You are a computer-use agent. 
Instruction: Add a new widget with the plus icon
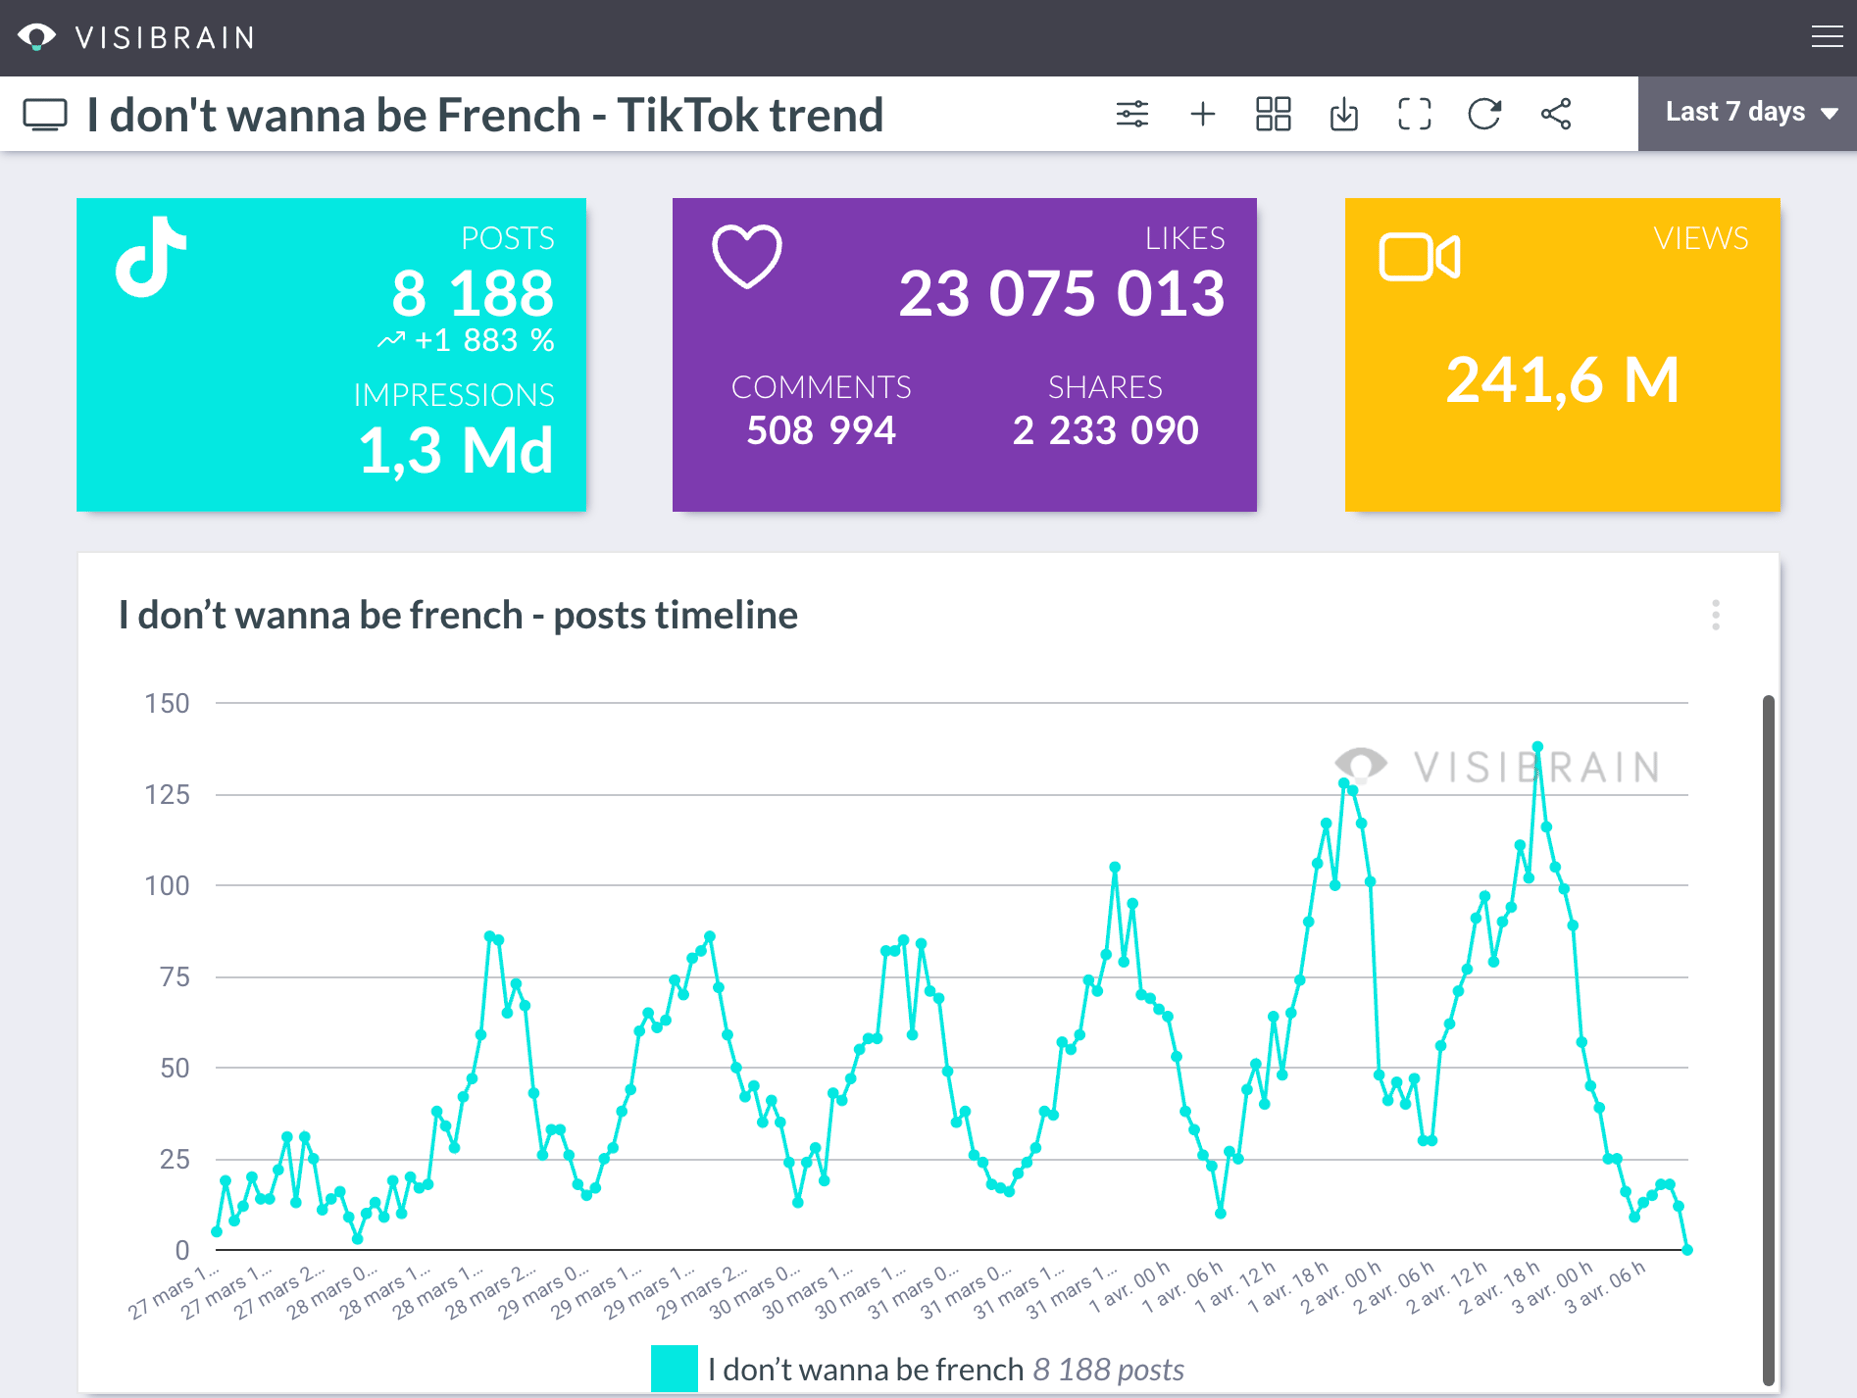click(1203, 113)
